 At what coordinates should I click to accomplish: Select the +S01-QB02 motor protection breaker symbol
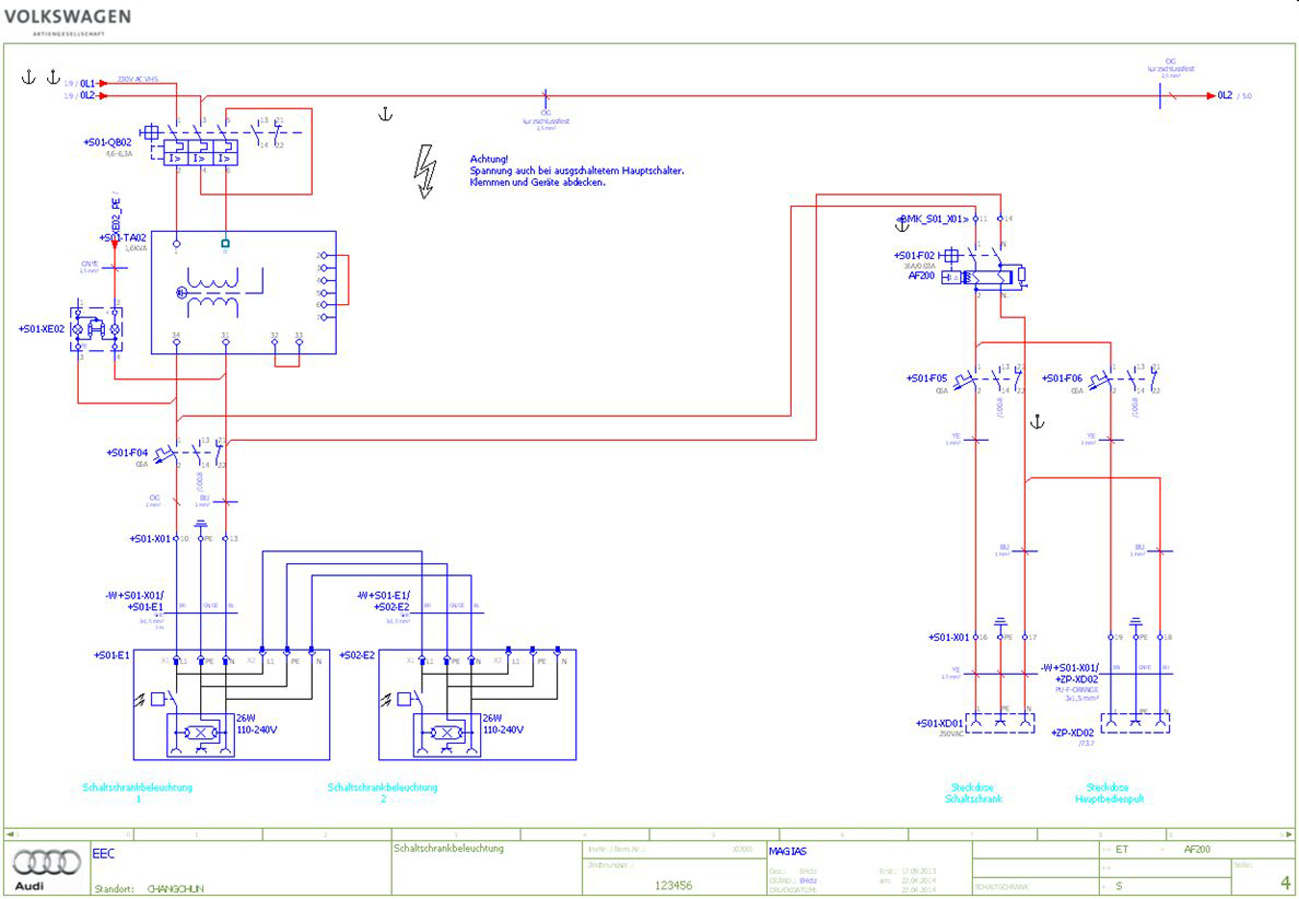point(200,157)
